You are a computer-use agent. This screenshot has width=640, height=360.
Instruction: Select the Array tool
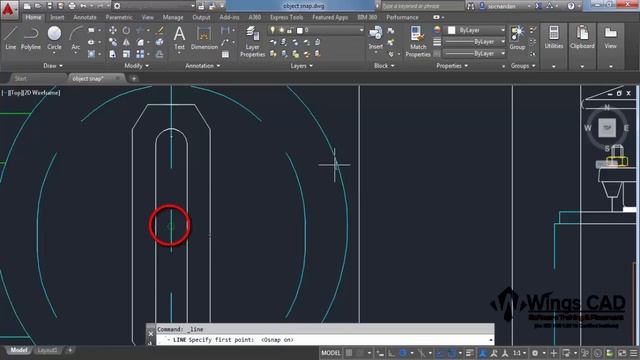(140, 54)
